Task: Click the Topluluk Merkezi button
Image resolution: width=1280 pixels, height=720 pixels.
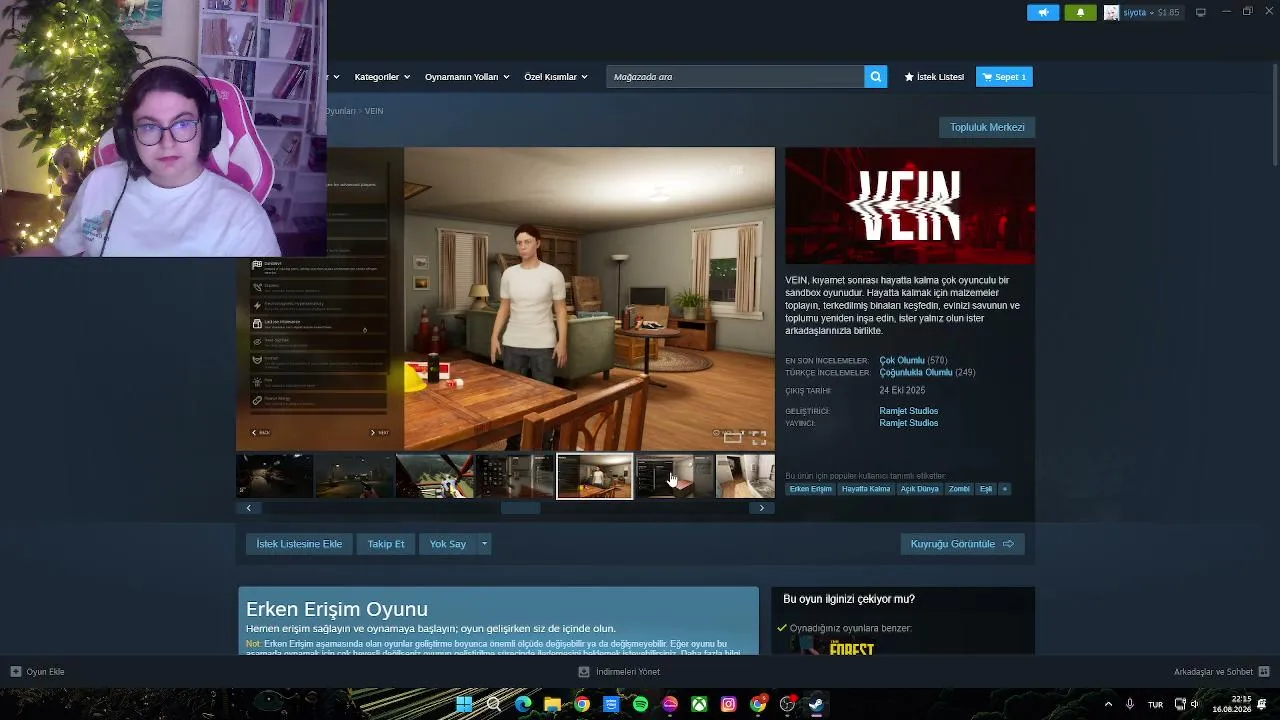Action: coord(987,127)
